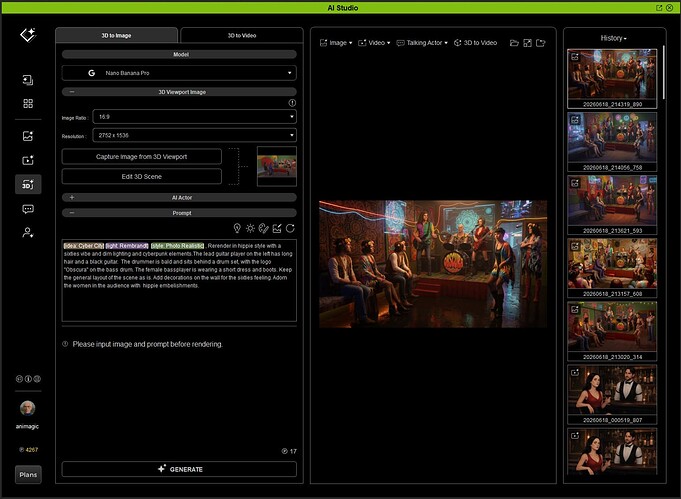Open the Nano Banana Pro model dropdown
Screen dimensions: 681x499
click(x=179, y=73)
